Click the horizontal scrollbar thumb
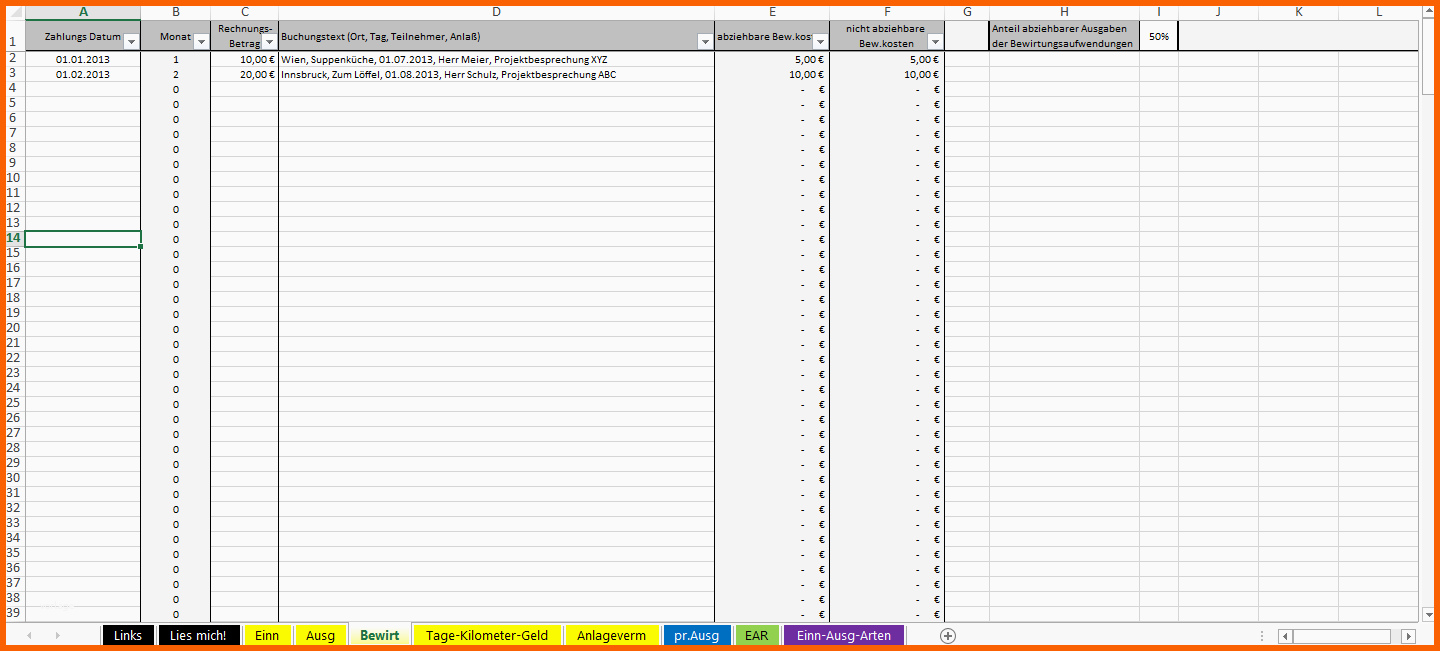Viewport: 1440px width, 651px height. [1341, 636]
